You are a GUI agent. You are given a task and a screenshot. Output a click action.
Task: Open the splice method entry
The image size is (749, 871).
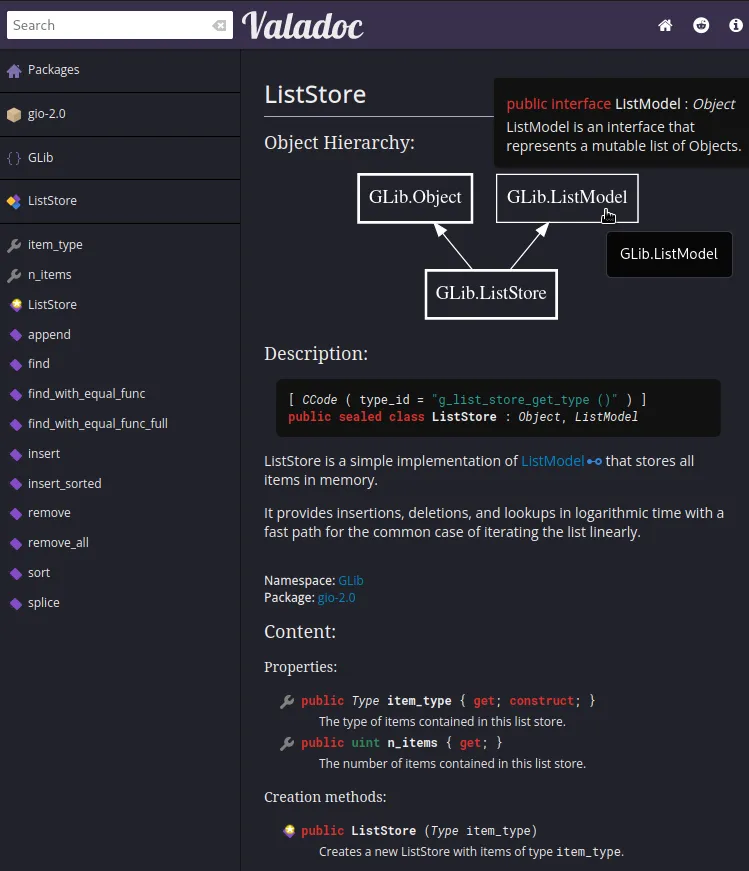[x=44, y=602]
